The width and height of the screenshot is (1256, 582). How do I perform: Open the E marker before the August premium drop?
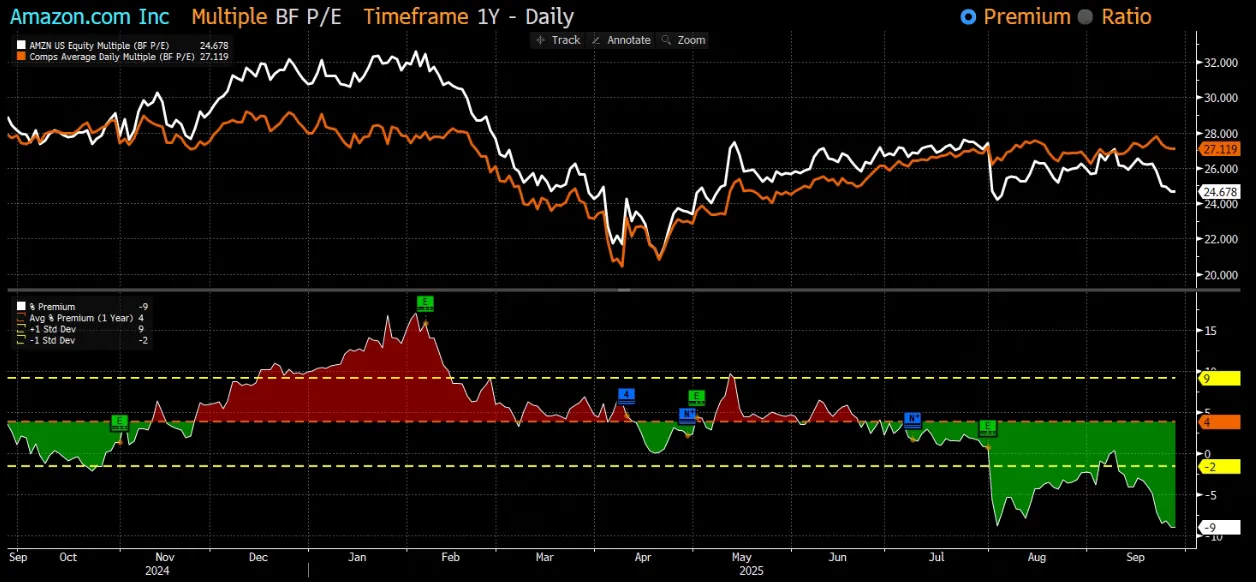click(x=988, y=428)
